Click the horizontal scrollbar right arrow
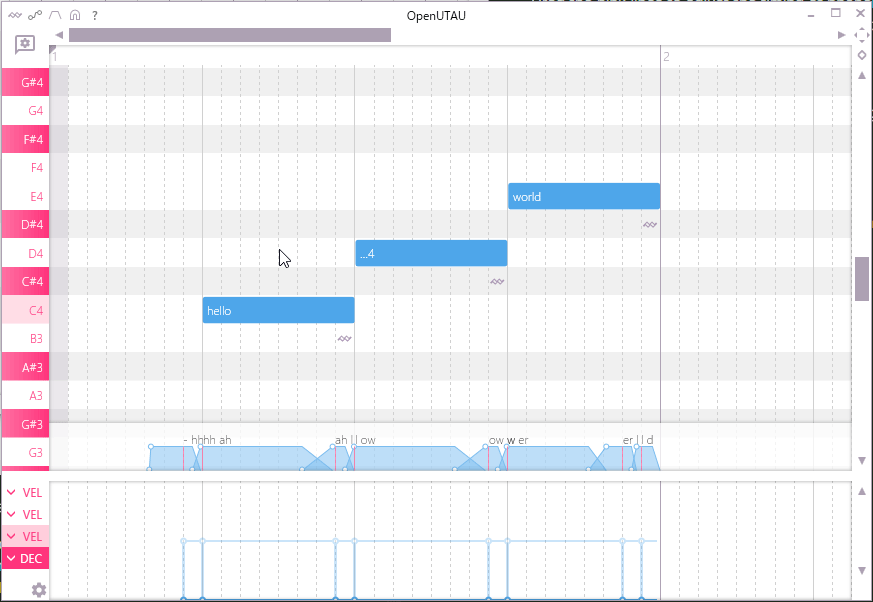This screenshot has height=602, width=873. [841, 35]
